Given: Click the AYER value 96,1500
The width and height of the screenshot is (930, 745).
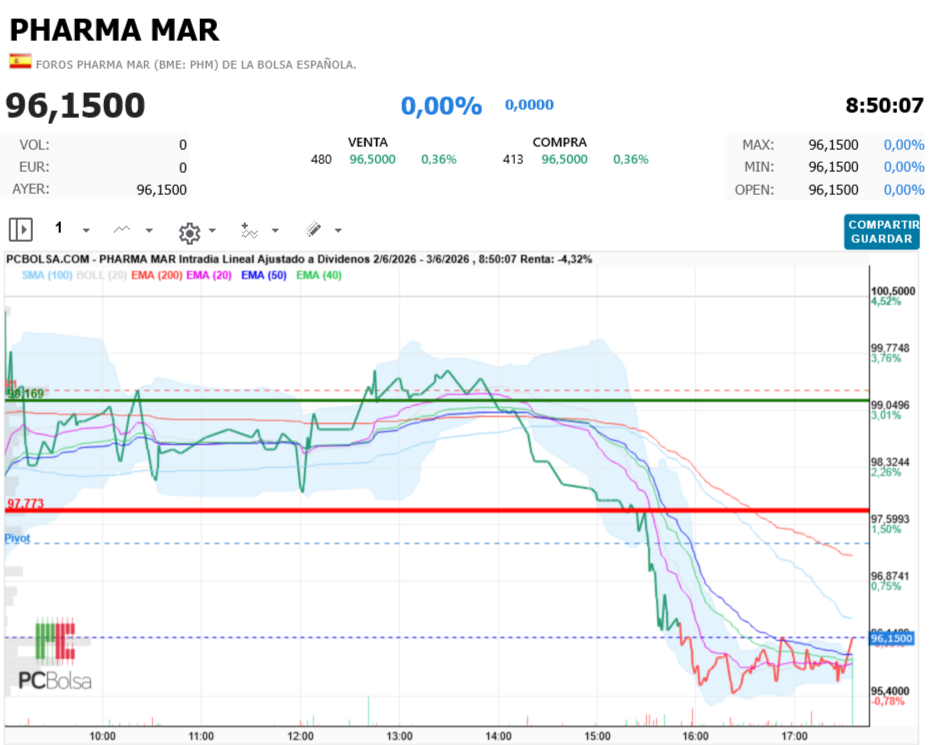Looking at the screenshot, I should [x=161, y=190].
